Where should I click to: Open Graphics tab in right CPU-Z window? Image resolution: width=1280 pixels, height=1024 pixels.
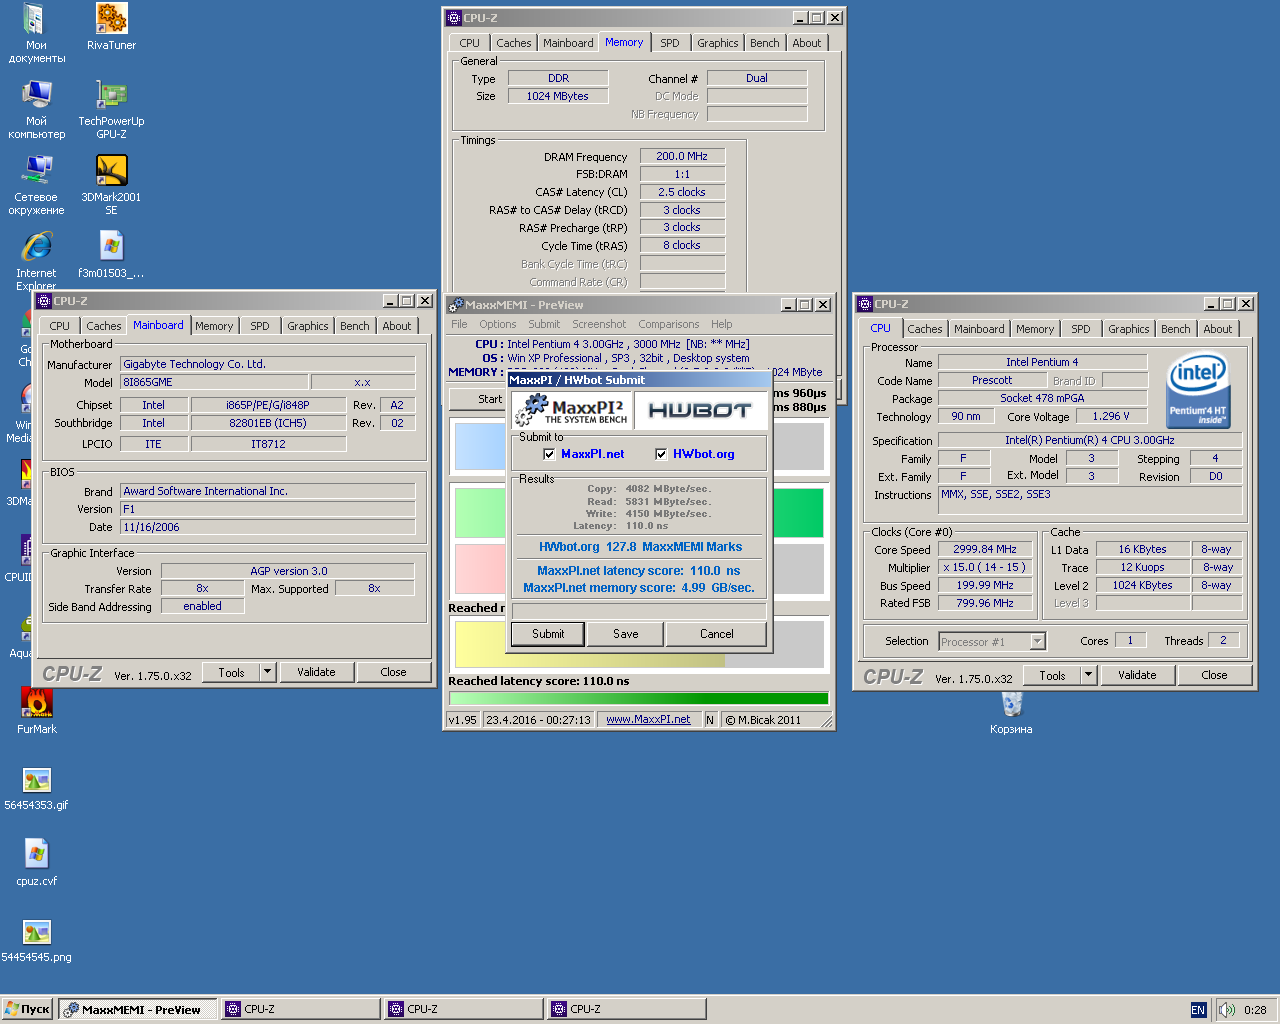[1128, 329]
